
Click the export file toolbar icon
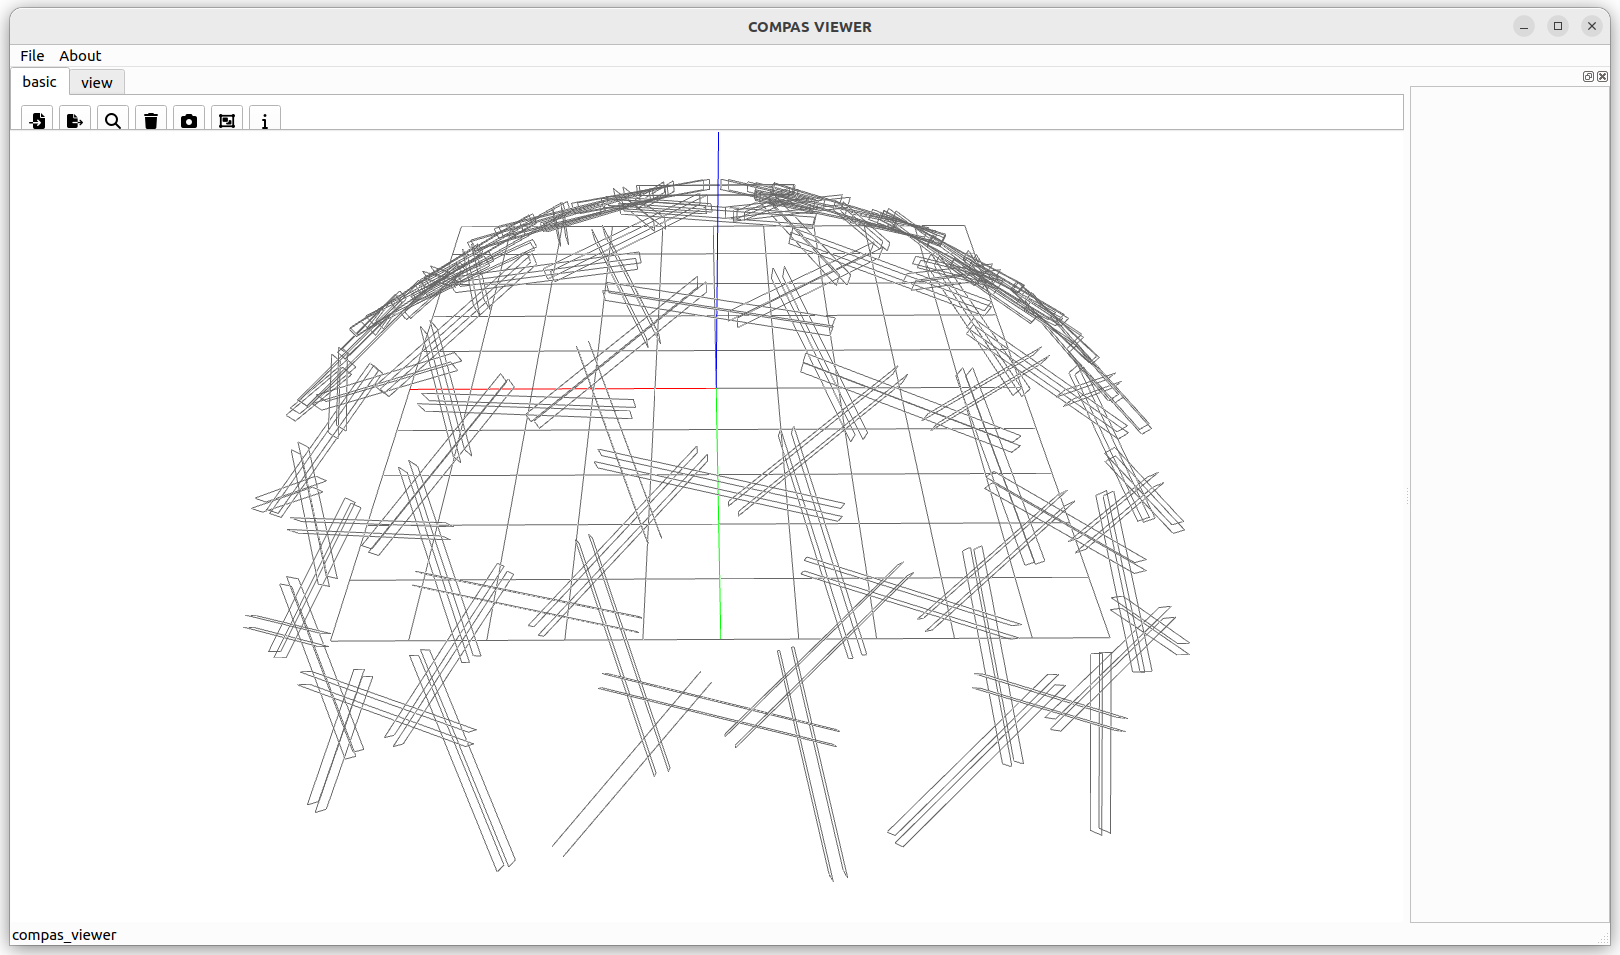click(75, 120)
